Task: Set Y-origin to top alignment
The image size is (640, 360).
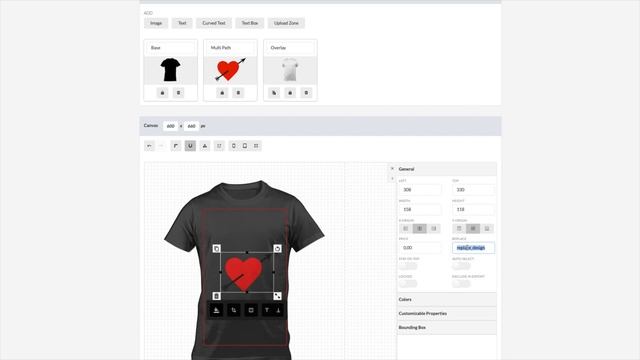Action: point(459,229)
